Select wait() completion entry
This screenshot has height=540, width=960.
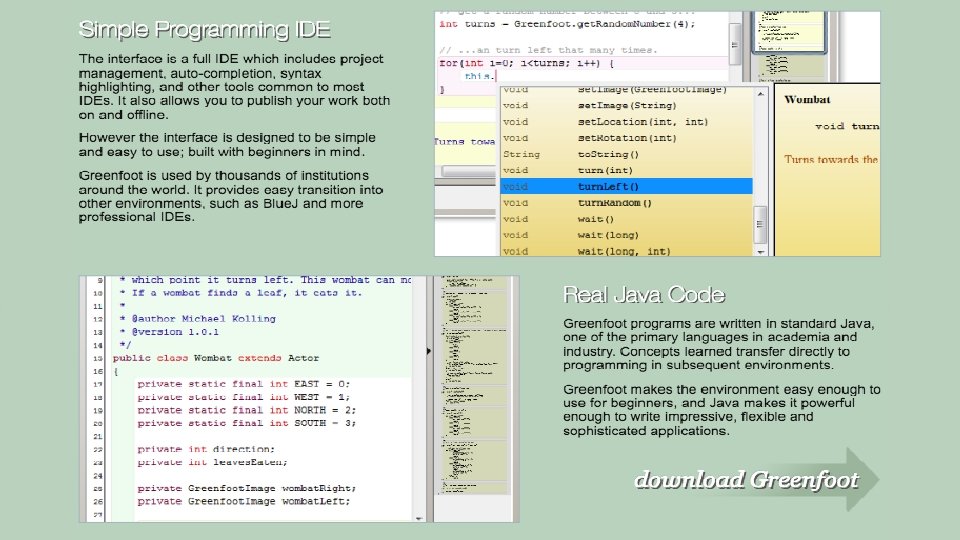pos(626,219)
